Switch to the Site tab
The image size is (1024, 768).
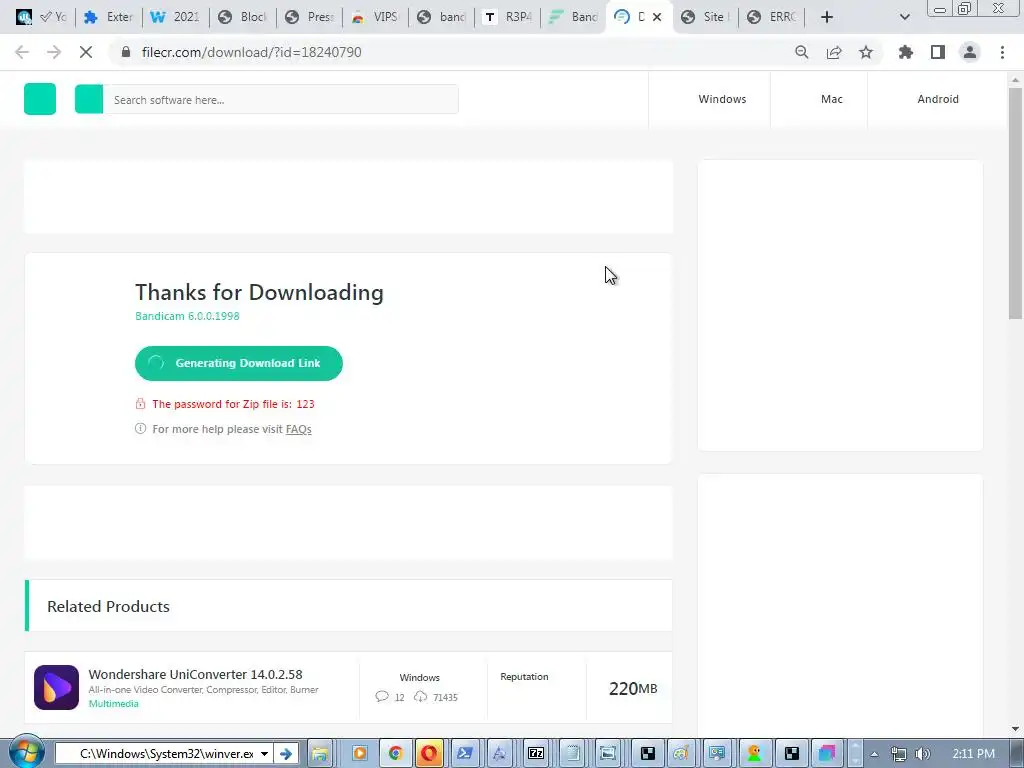pyautogui.click(x=705, y=17)
